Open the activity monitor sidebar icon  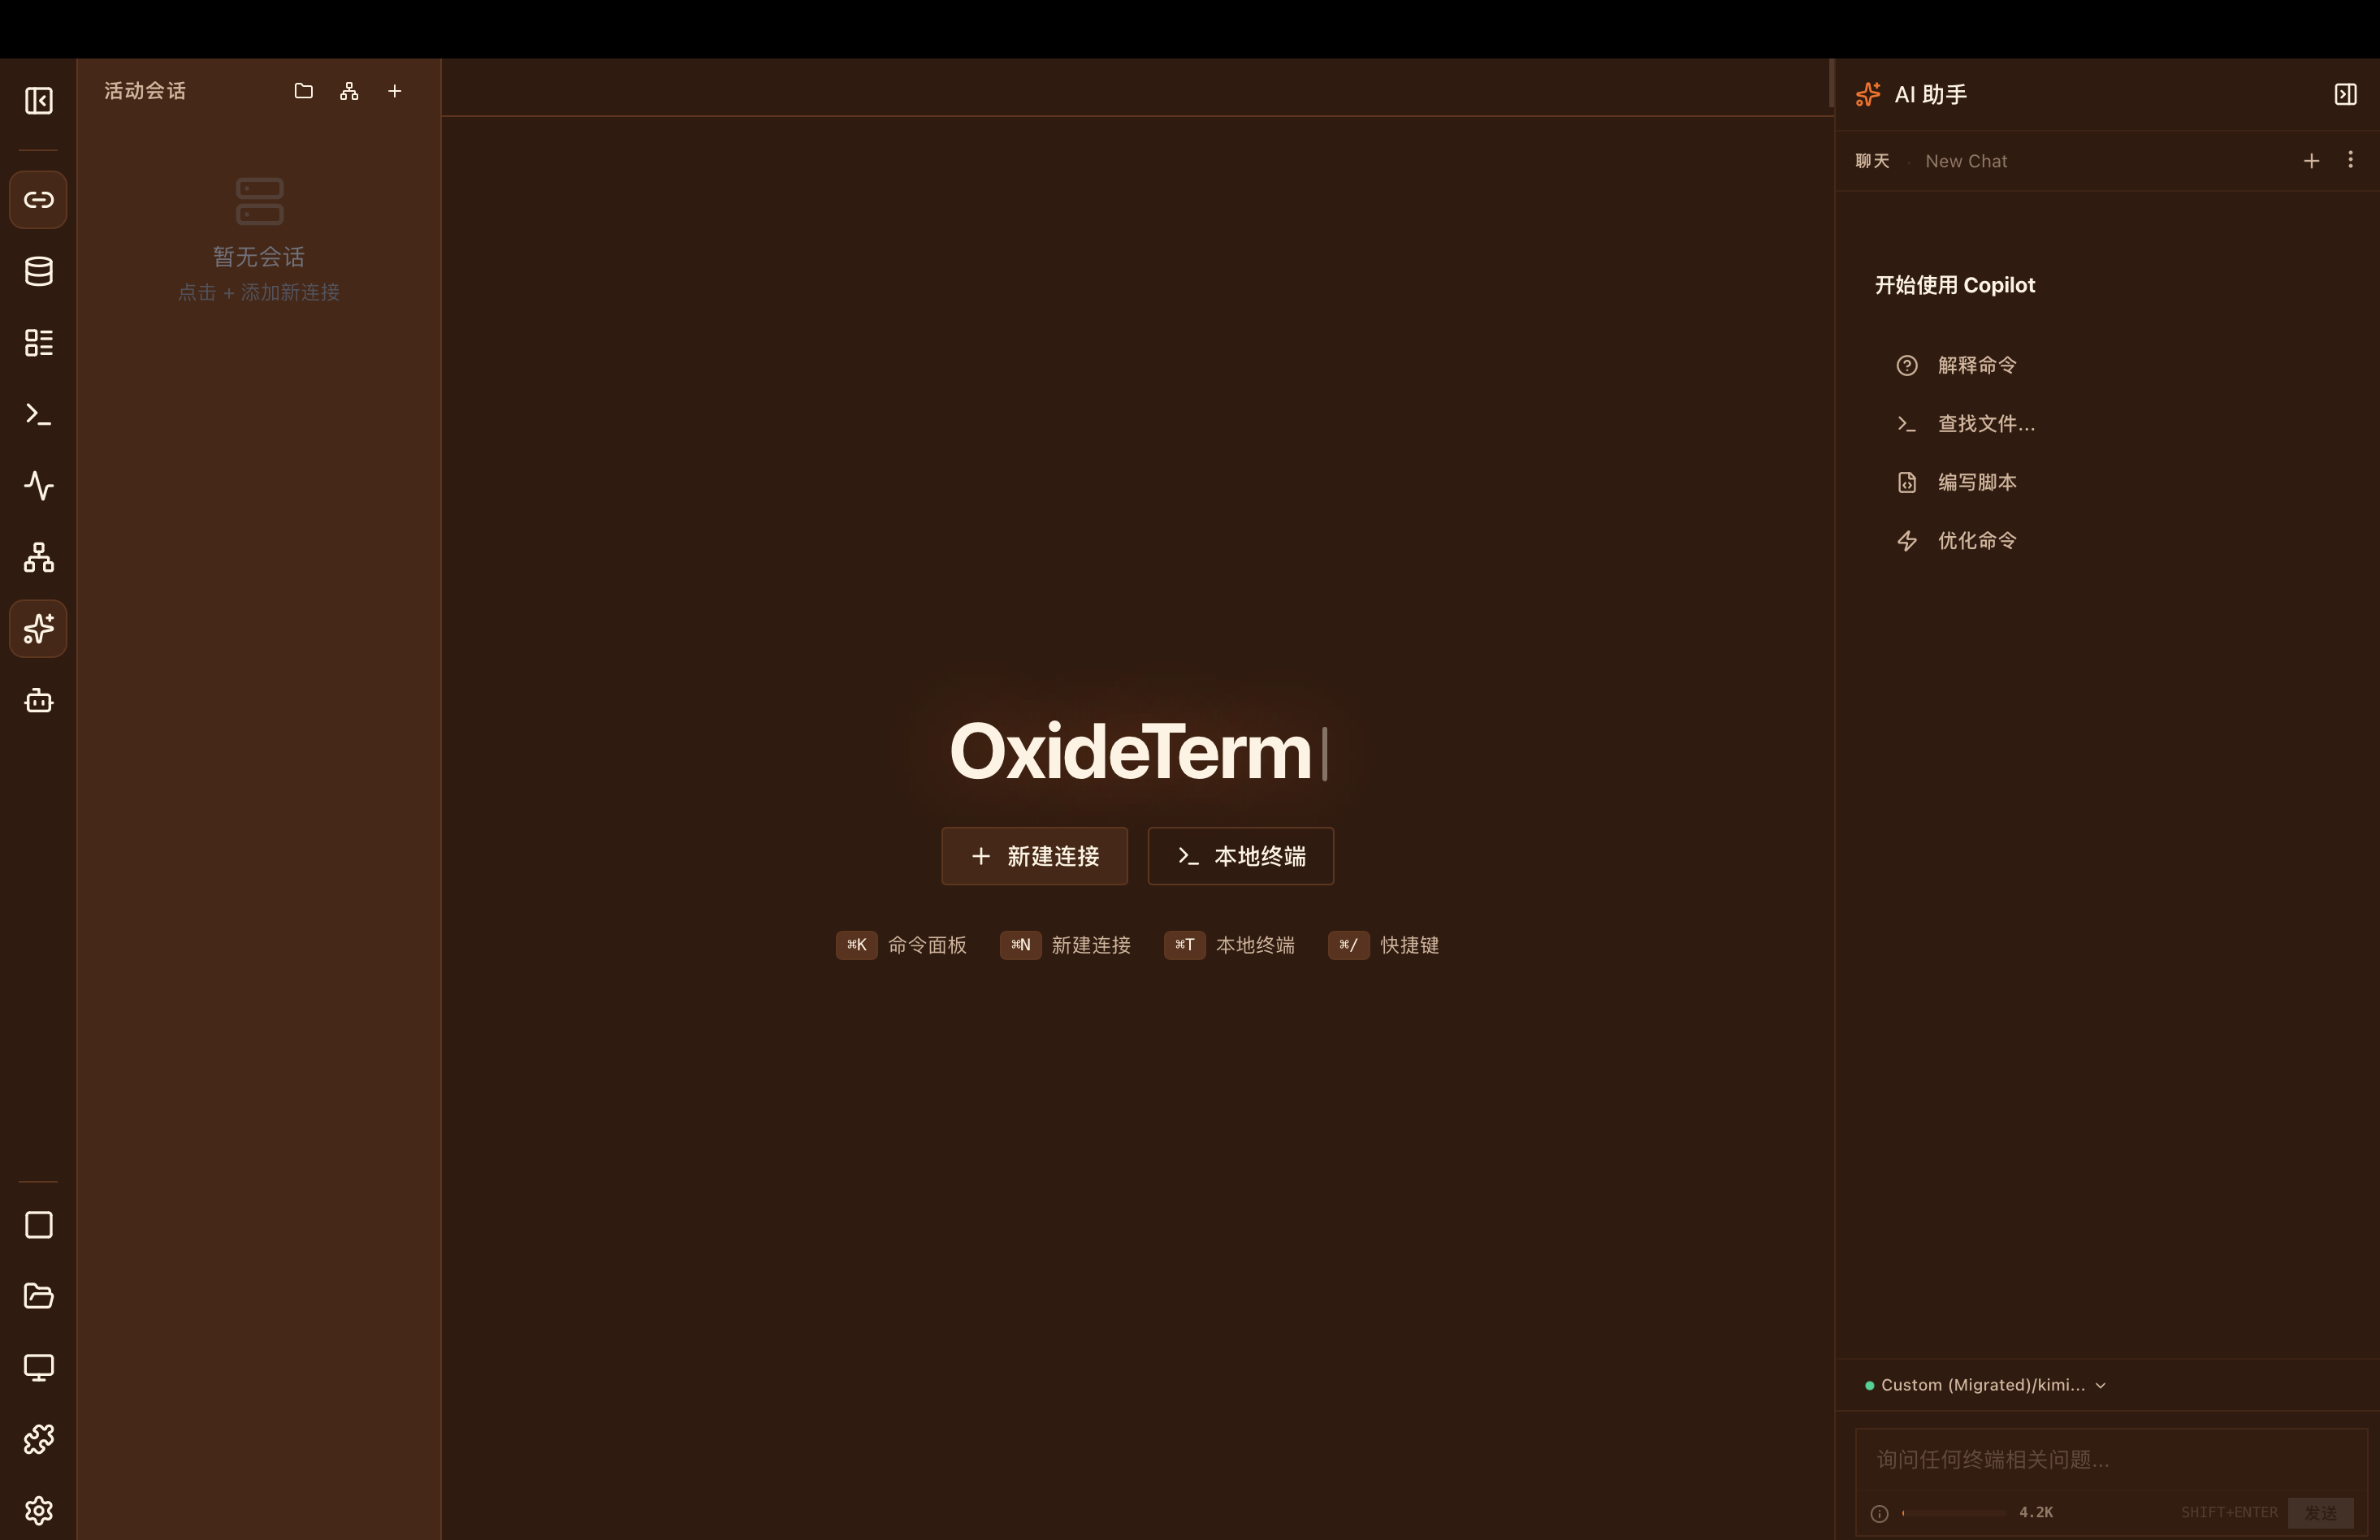click(x=38, y=486)
